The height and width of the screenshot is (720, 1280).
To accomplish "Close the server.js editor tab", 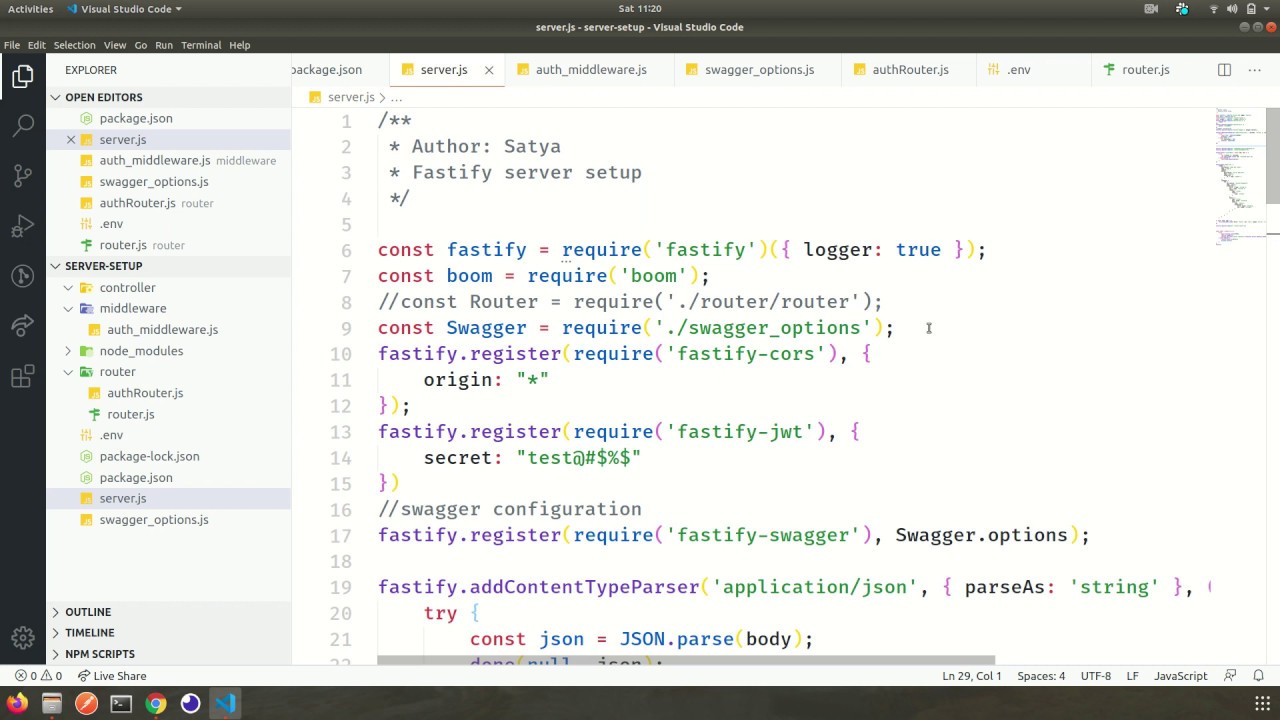I will [x=489, y=70].
